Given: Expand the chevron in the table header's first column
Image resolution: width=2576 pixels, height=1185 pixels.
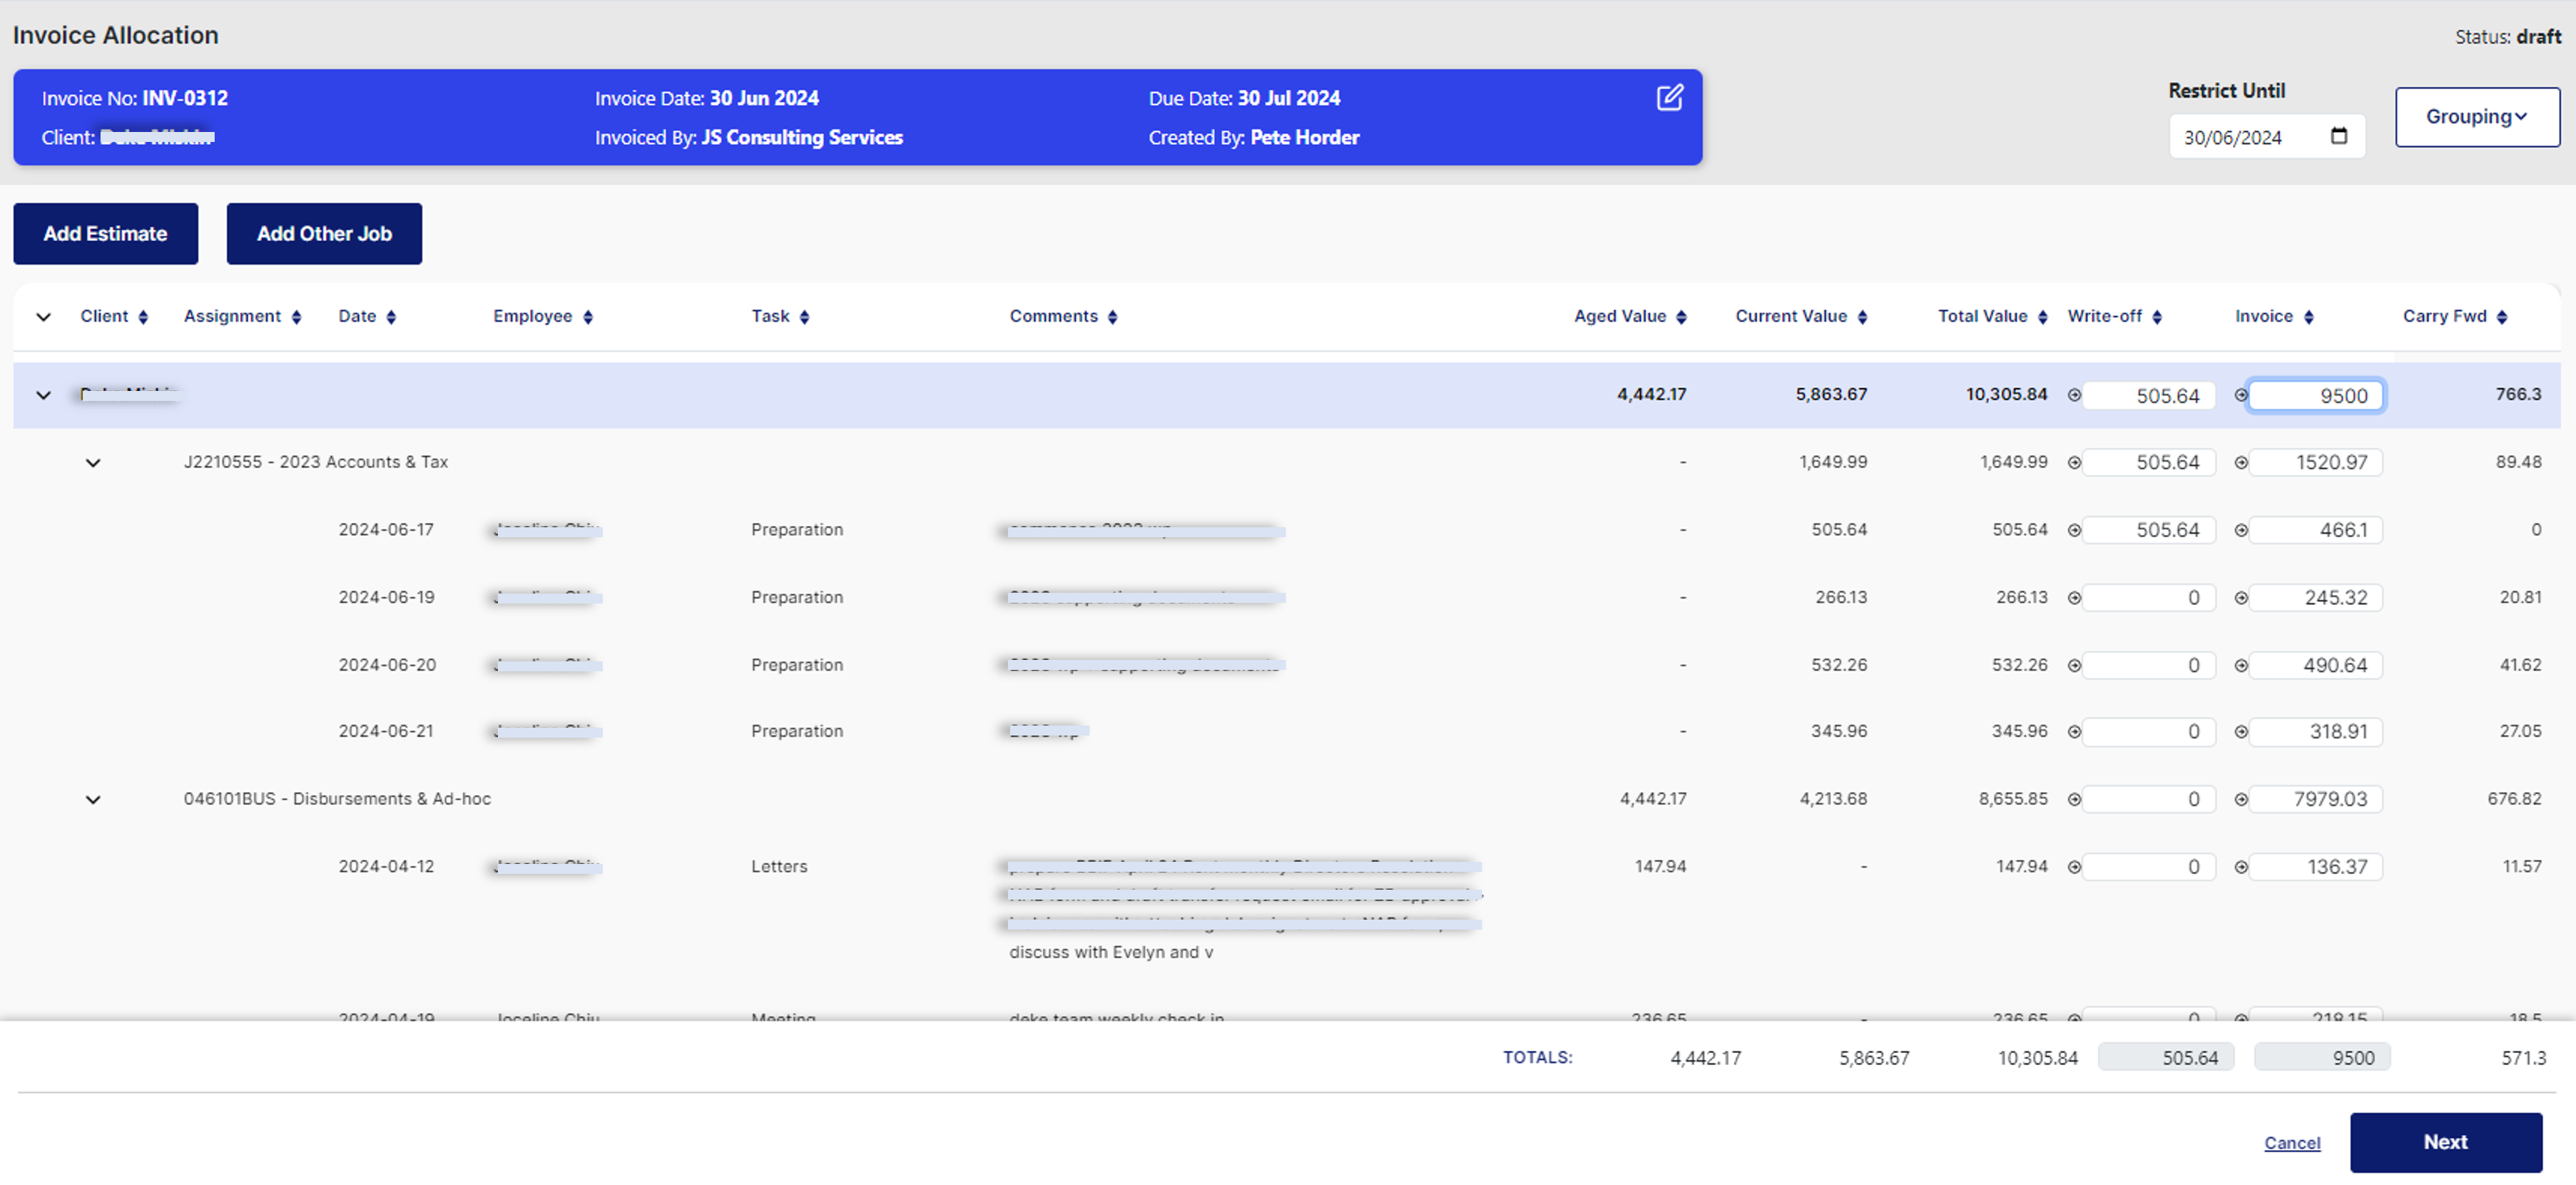Looking at the screenshot, I should [x=44, y=316].
